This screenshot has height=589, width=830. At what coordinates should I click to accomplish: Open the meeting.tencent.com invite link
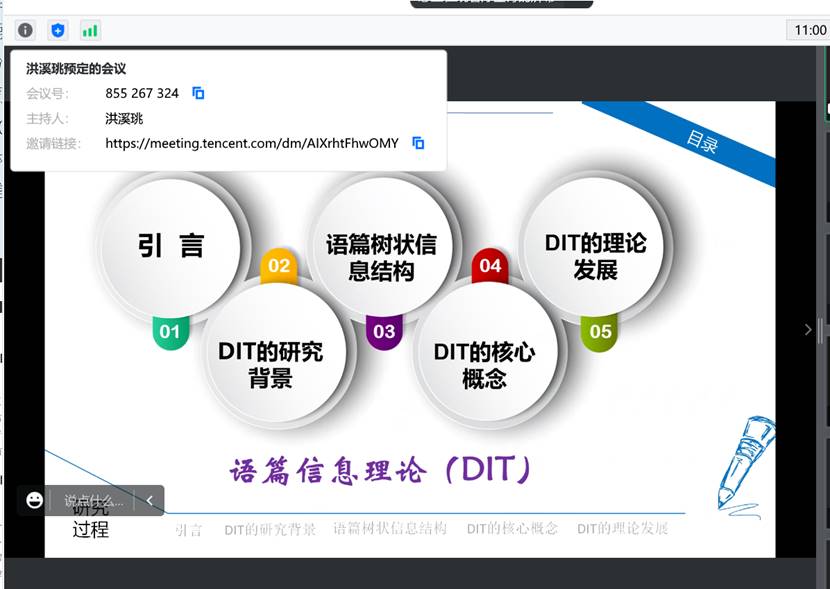[251, 143]
